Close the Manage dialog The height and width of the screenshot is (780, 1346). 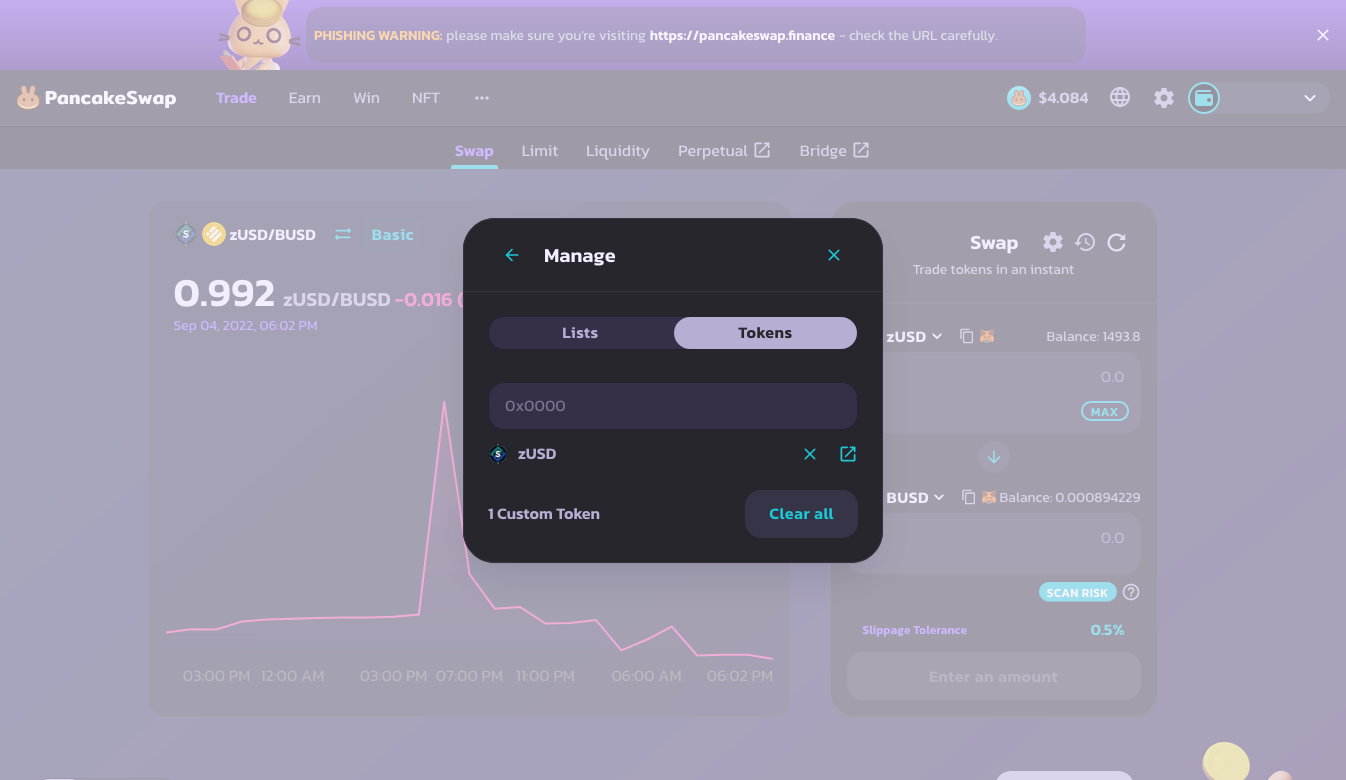point(834,256)
